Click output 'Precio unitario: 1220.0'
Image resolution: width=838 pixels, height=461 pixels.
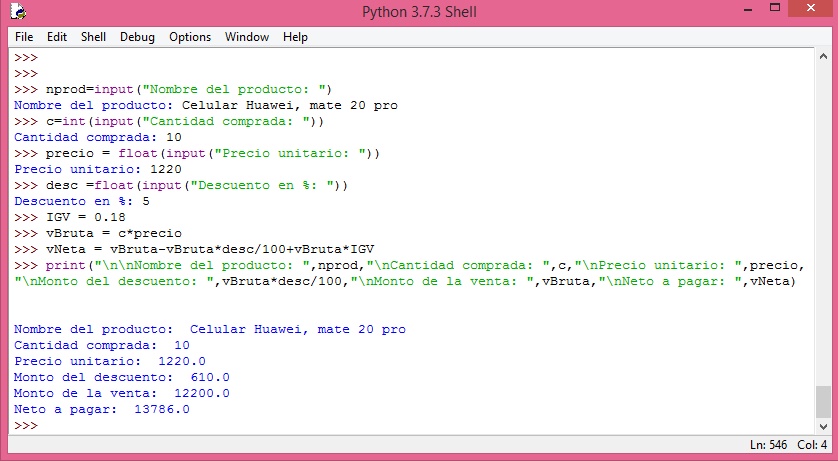tap(110, 362)
